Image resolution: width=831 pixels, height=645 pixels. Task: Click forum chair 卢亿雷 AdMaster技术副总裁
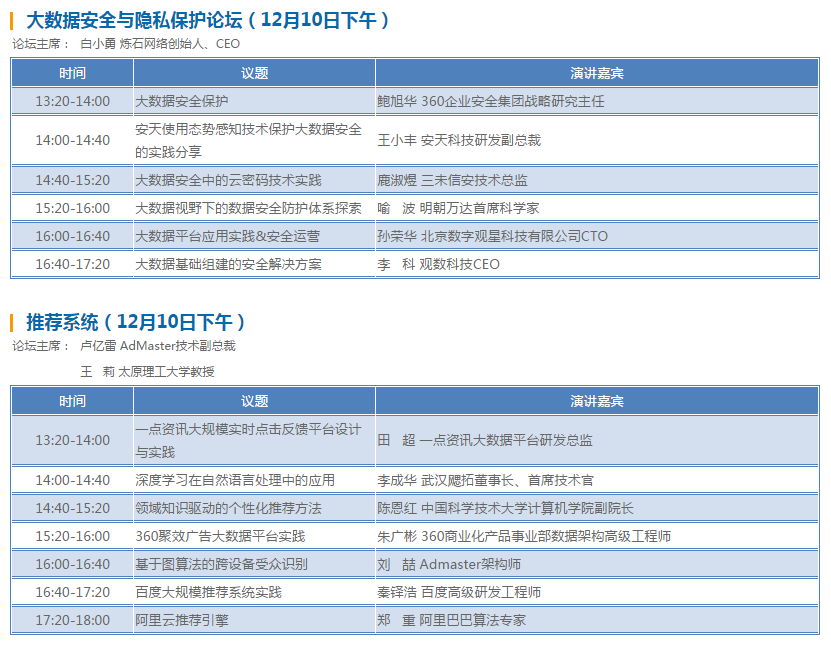[x=158, y=346]
